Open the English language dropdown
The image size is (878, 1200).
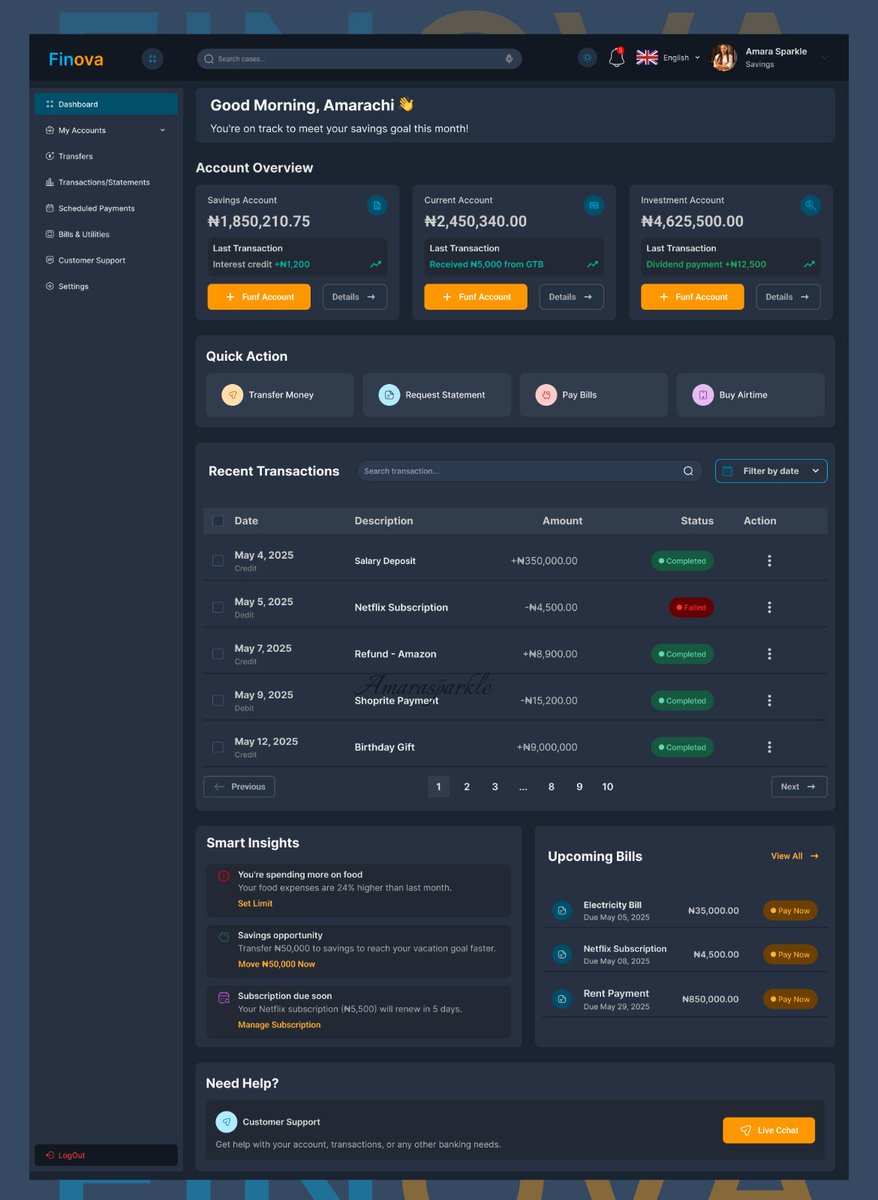[682, 58]
